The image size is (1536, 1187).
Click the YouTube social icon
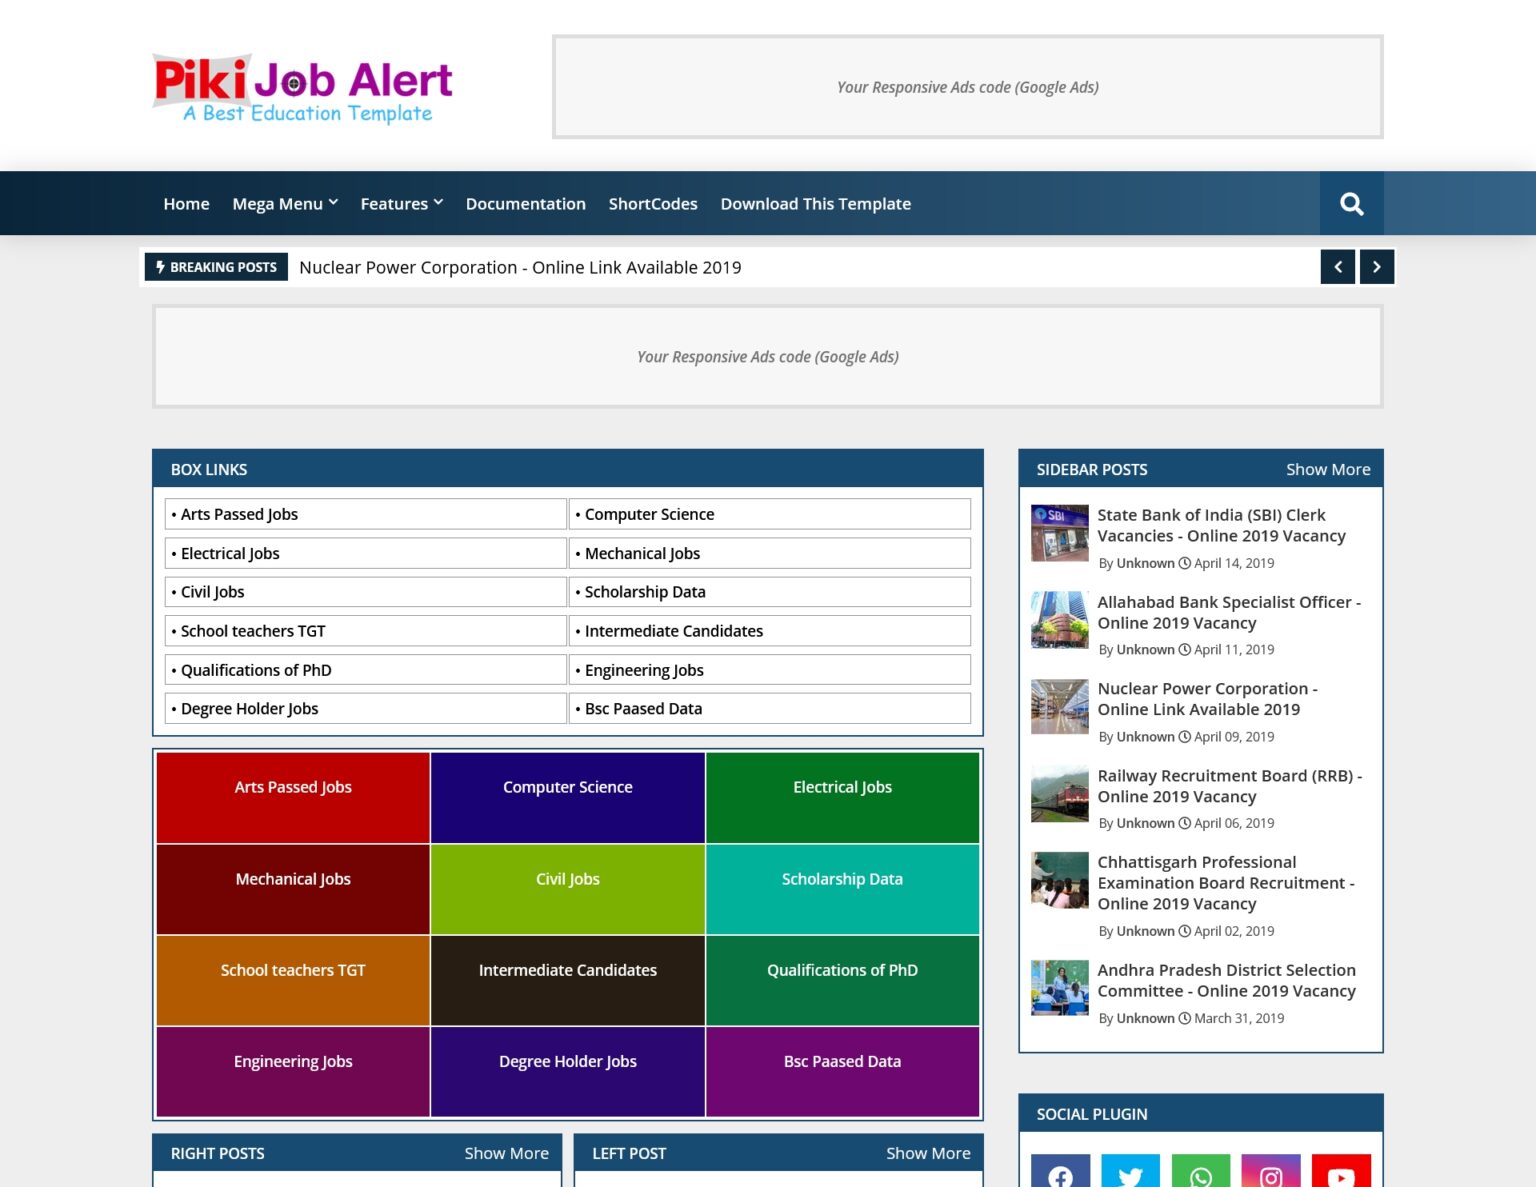(x=1340, y=1174)
